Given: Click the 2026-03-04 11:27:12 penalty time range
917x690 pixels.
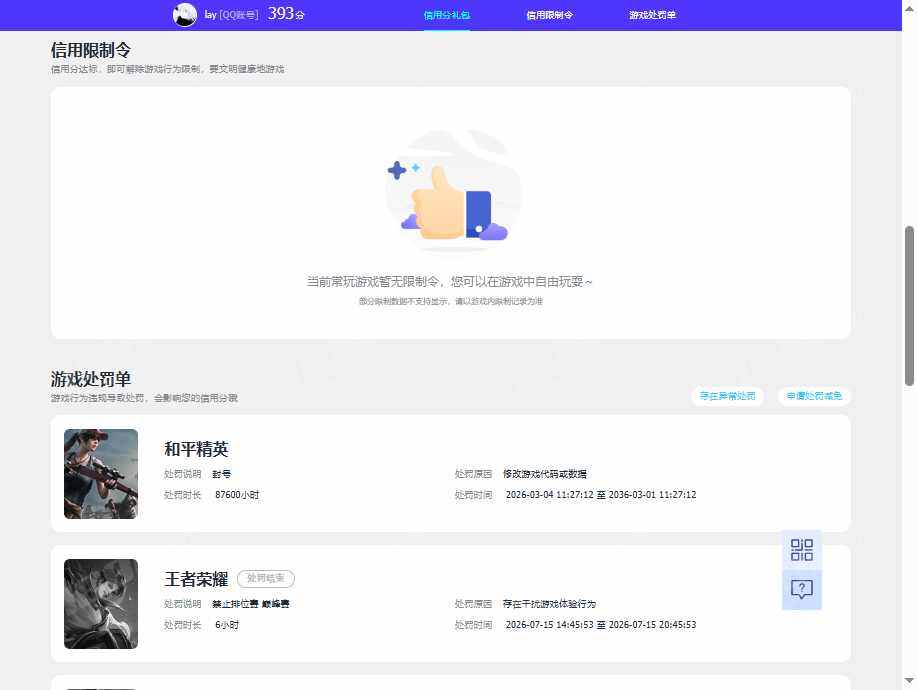Looking at the screenshot, I should pos(601,495).
